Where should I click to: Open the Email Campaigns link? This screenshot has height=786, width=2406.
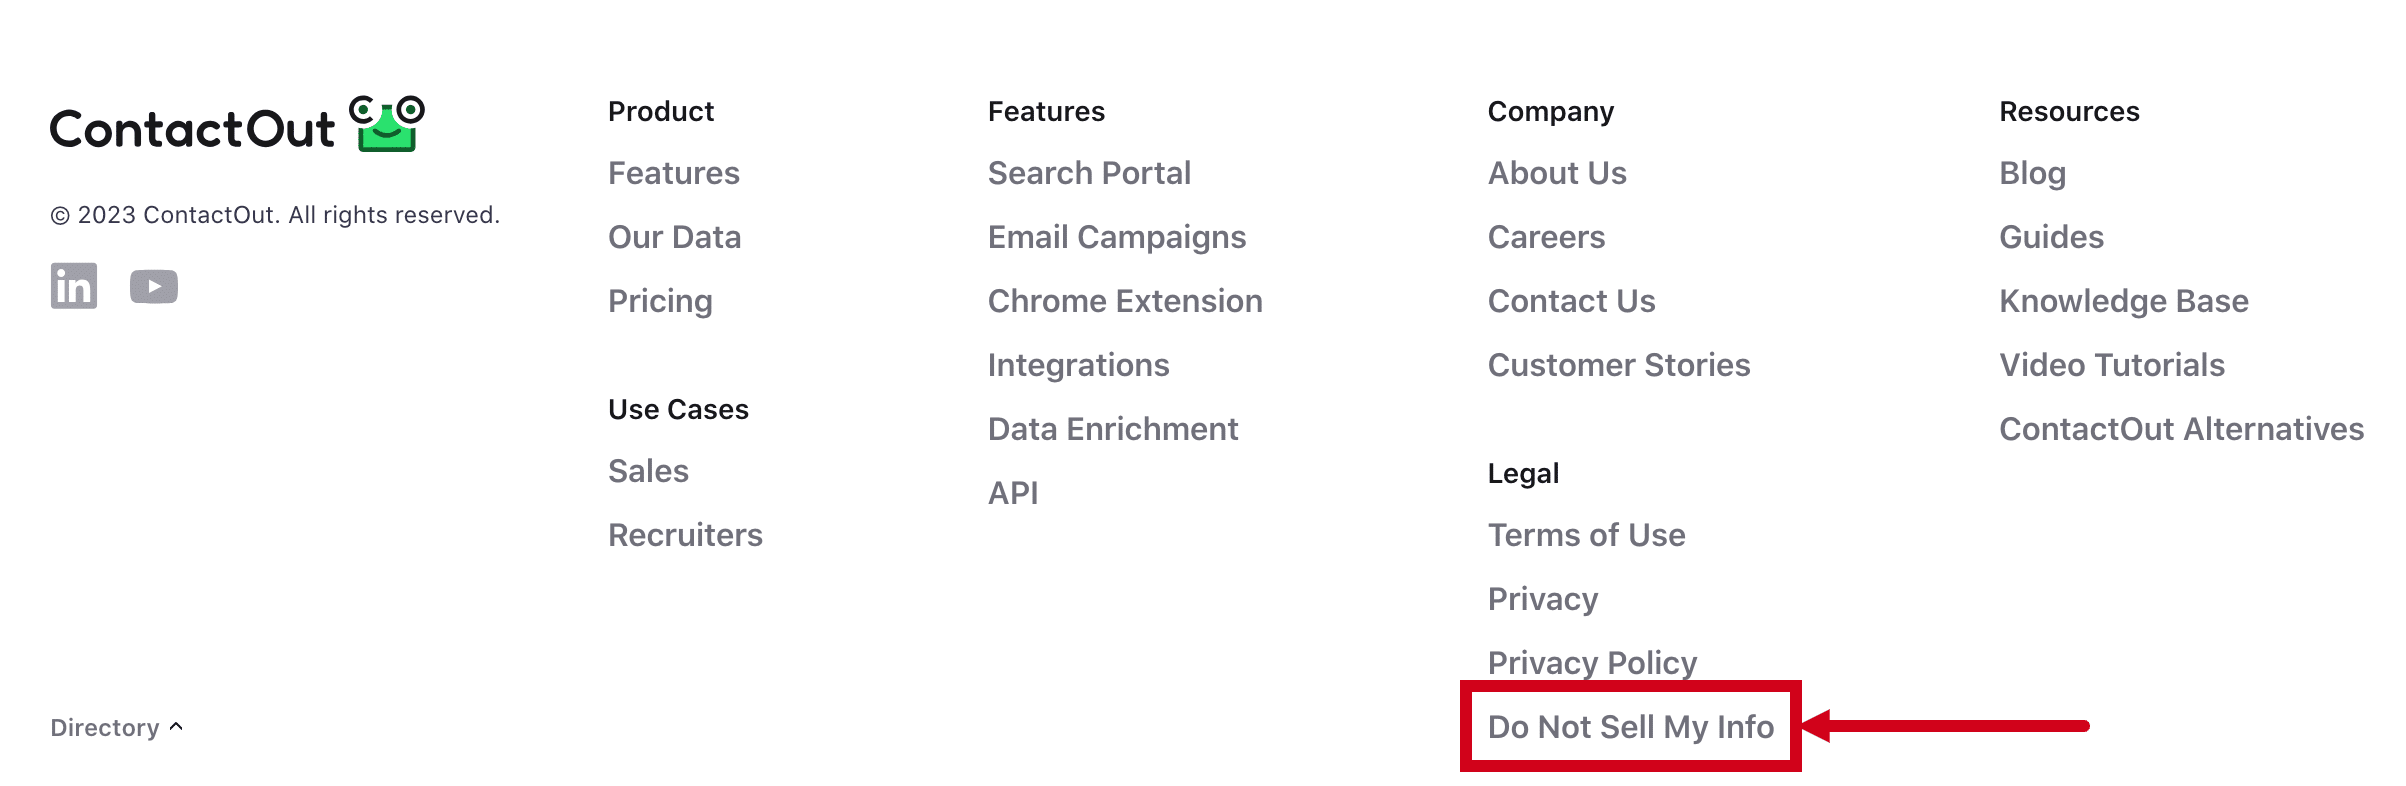coord(1117,237)
